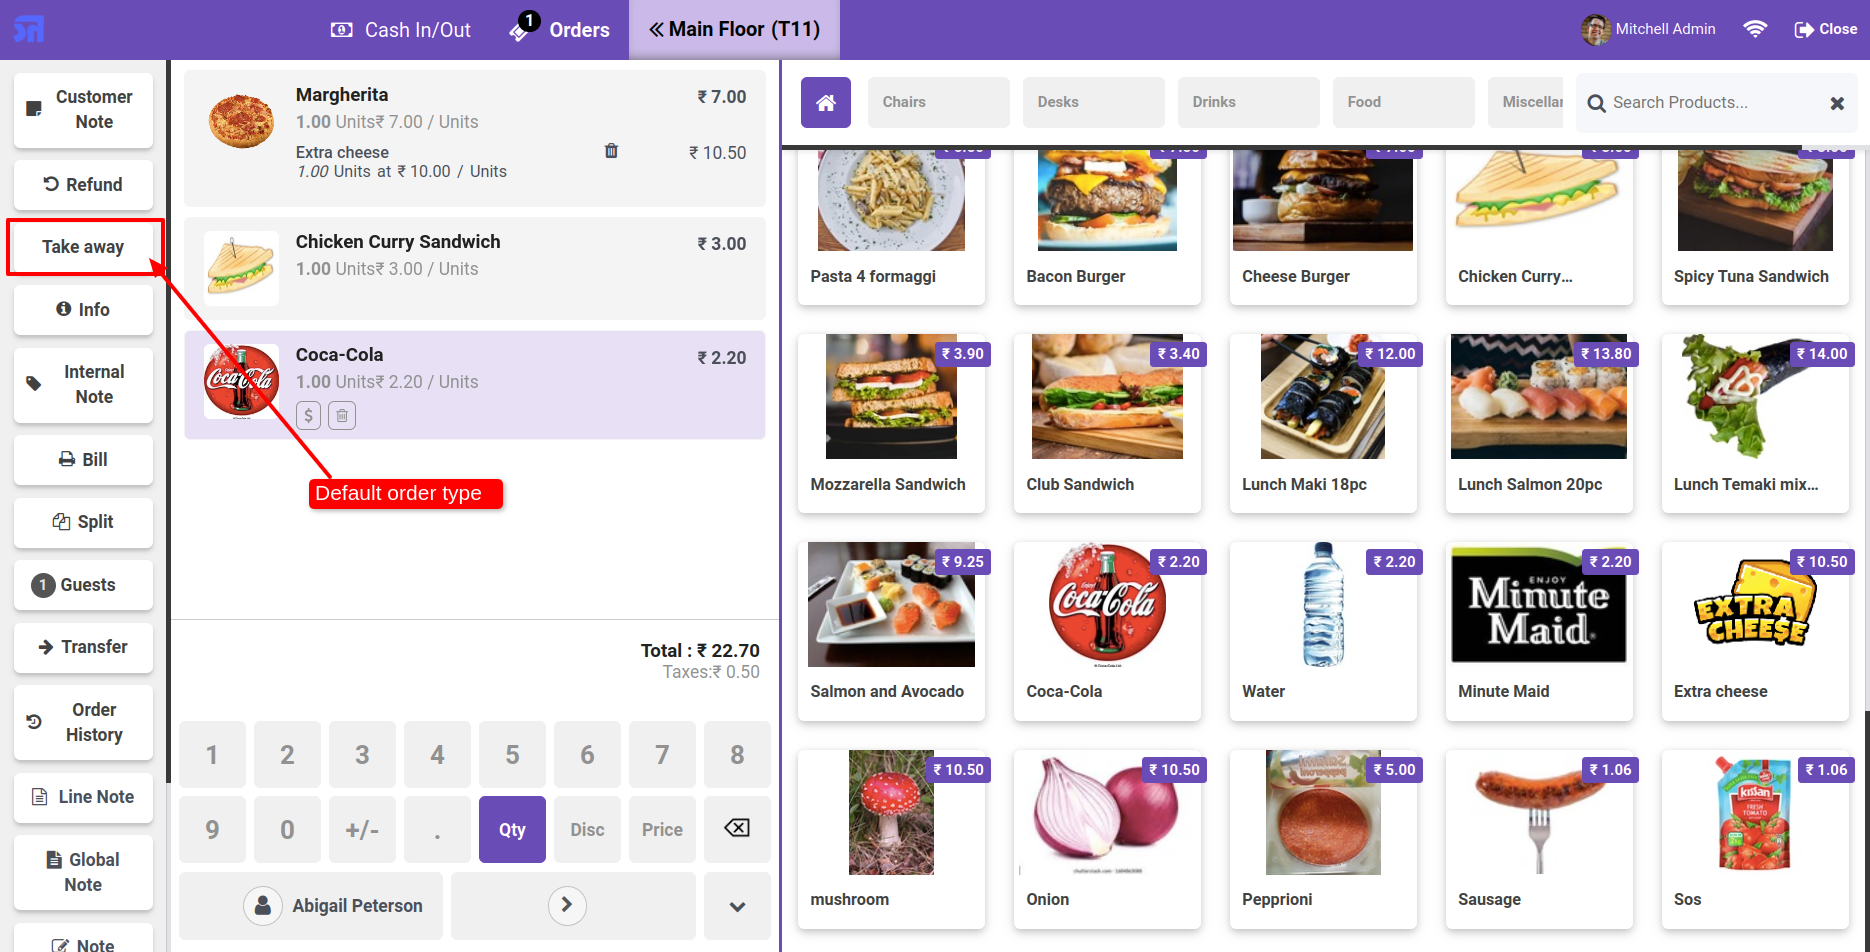Go back via Main Floor (T11) chevron
Viewport: 1870px width, 952px height.
pos(734,29)
